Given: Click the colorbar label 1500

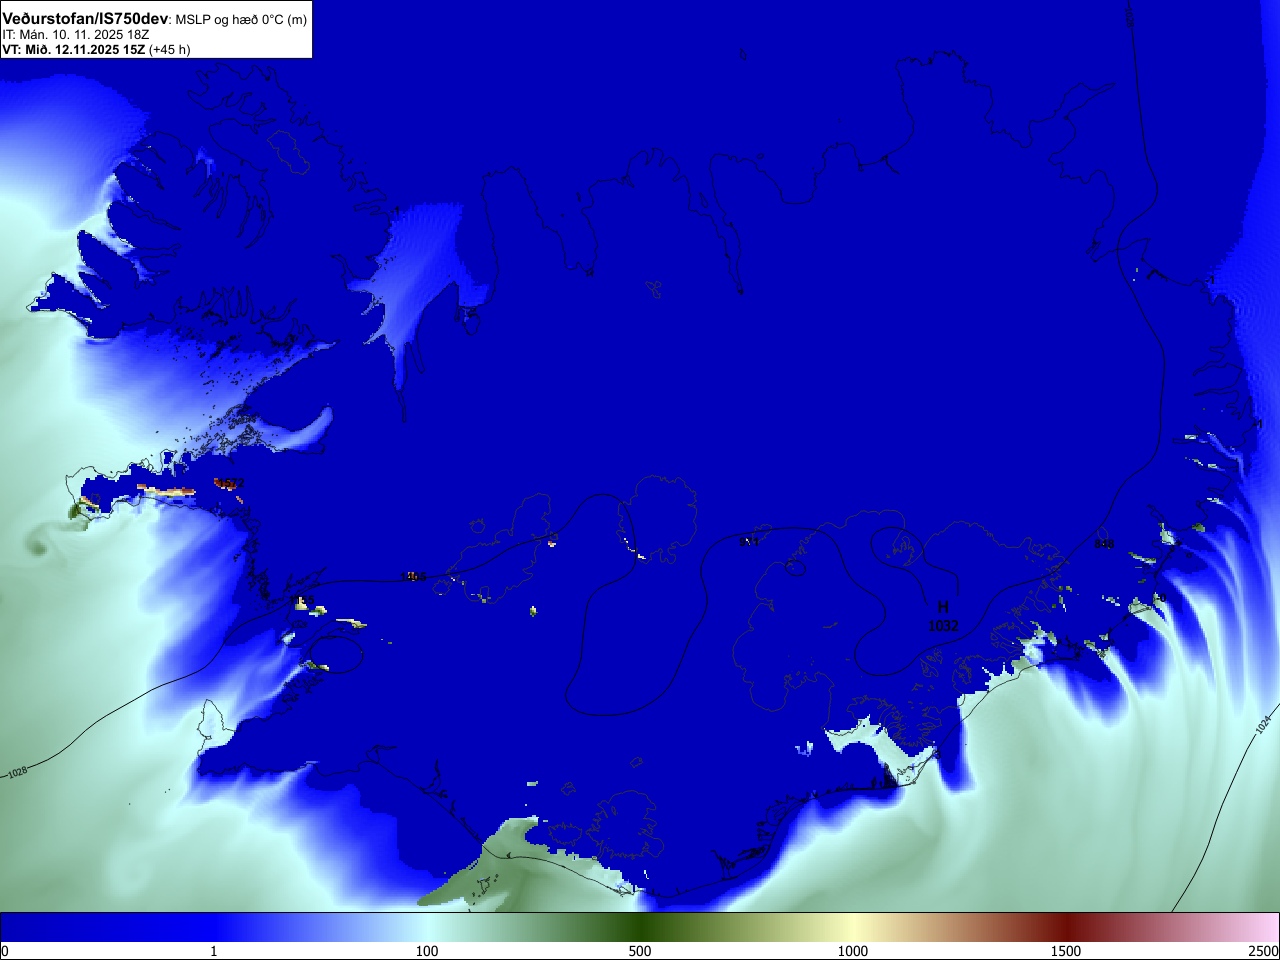Looking at the screenshot, I should (1066, 951).
